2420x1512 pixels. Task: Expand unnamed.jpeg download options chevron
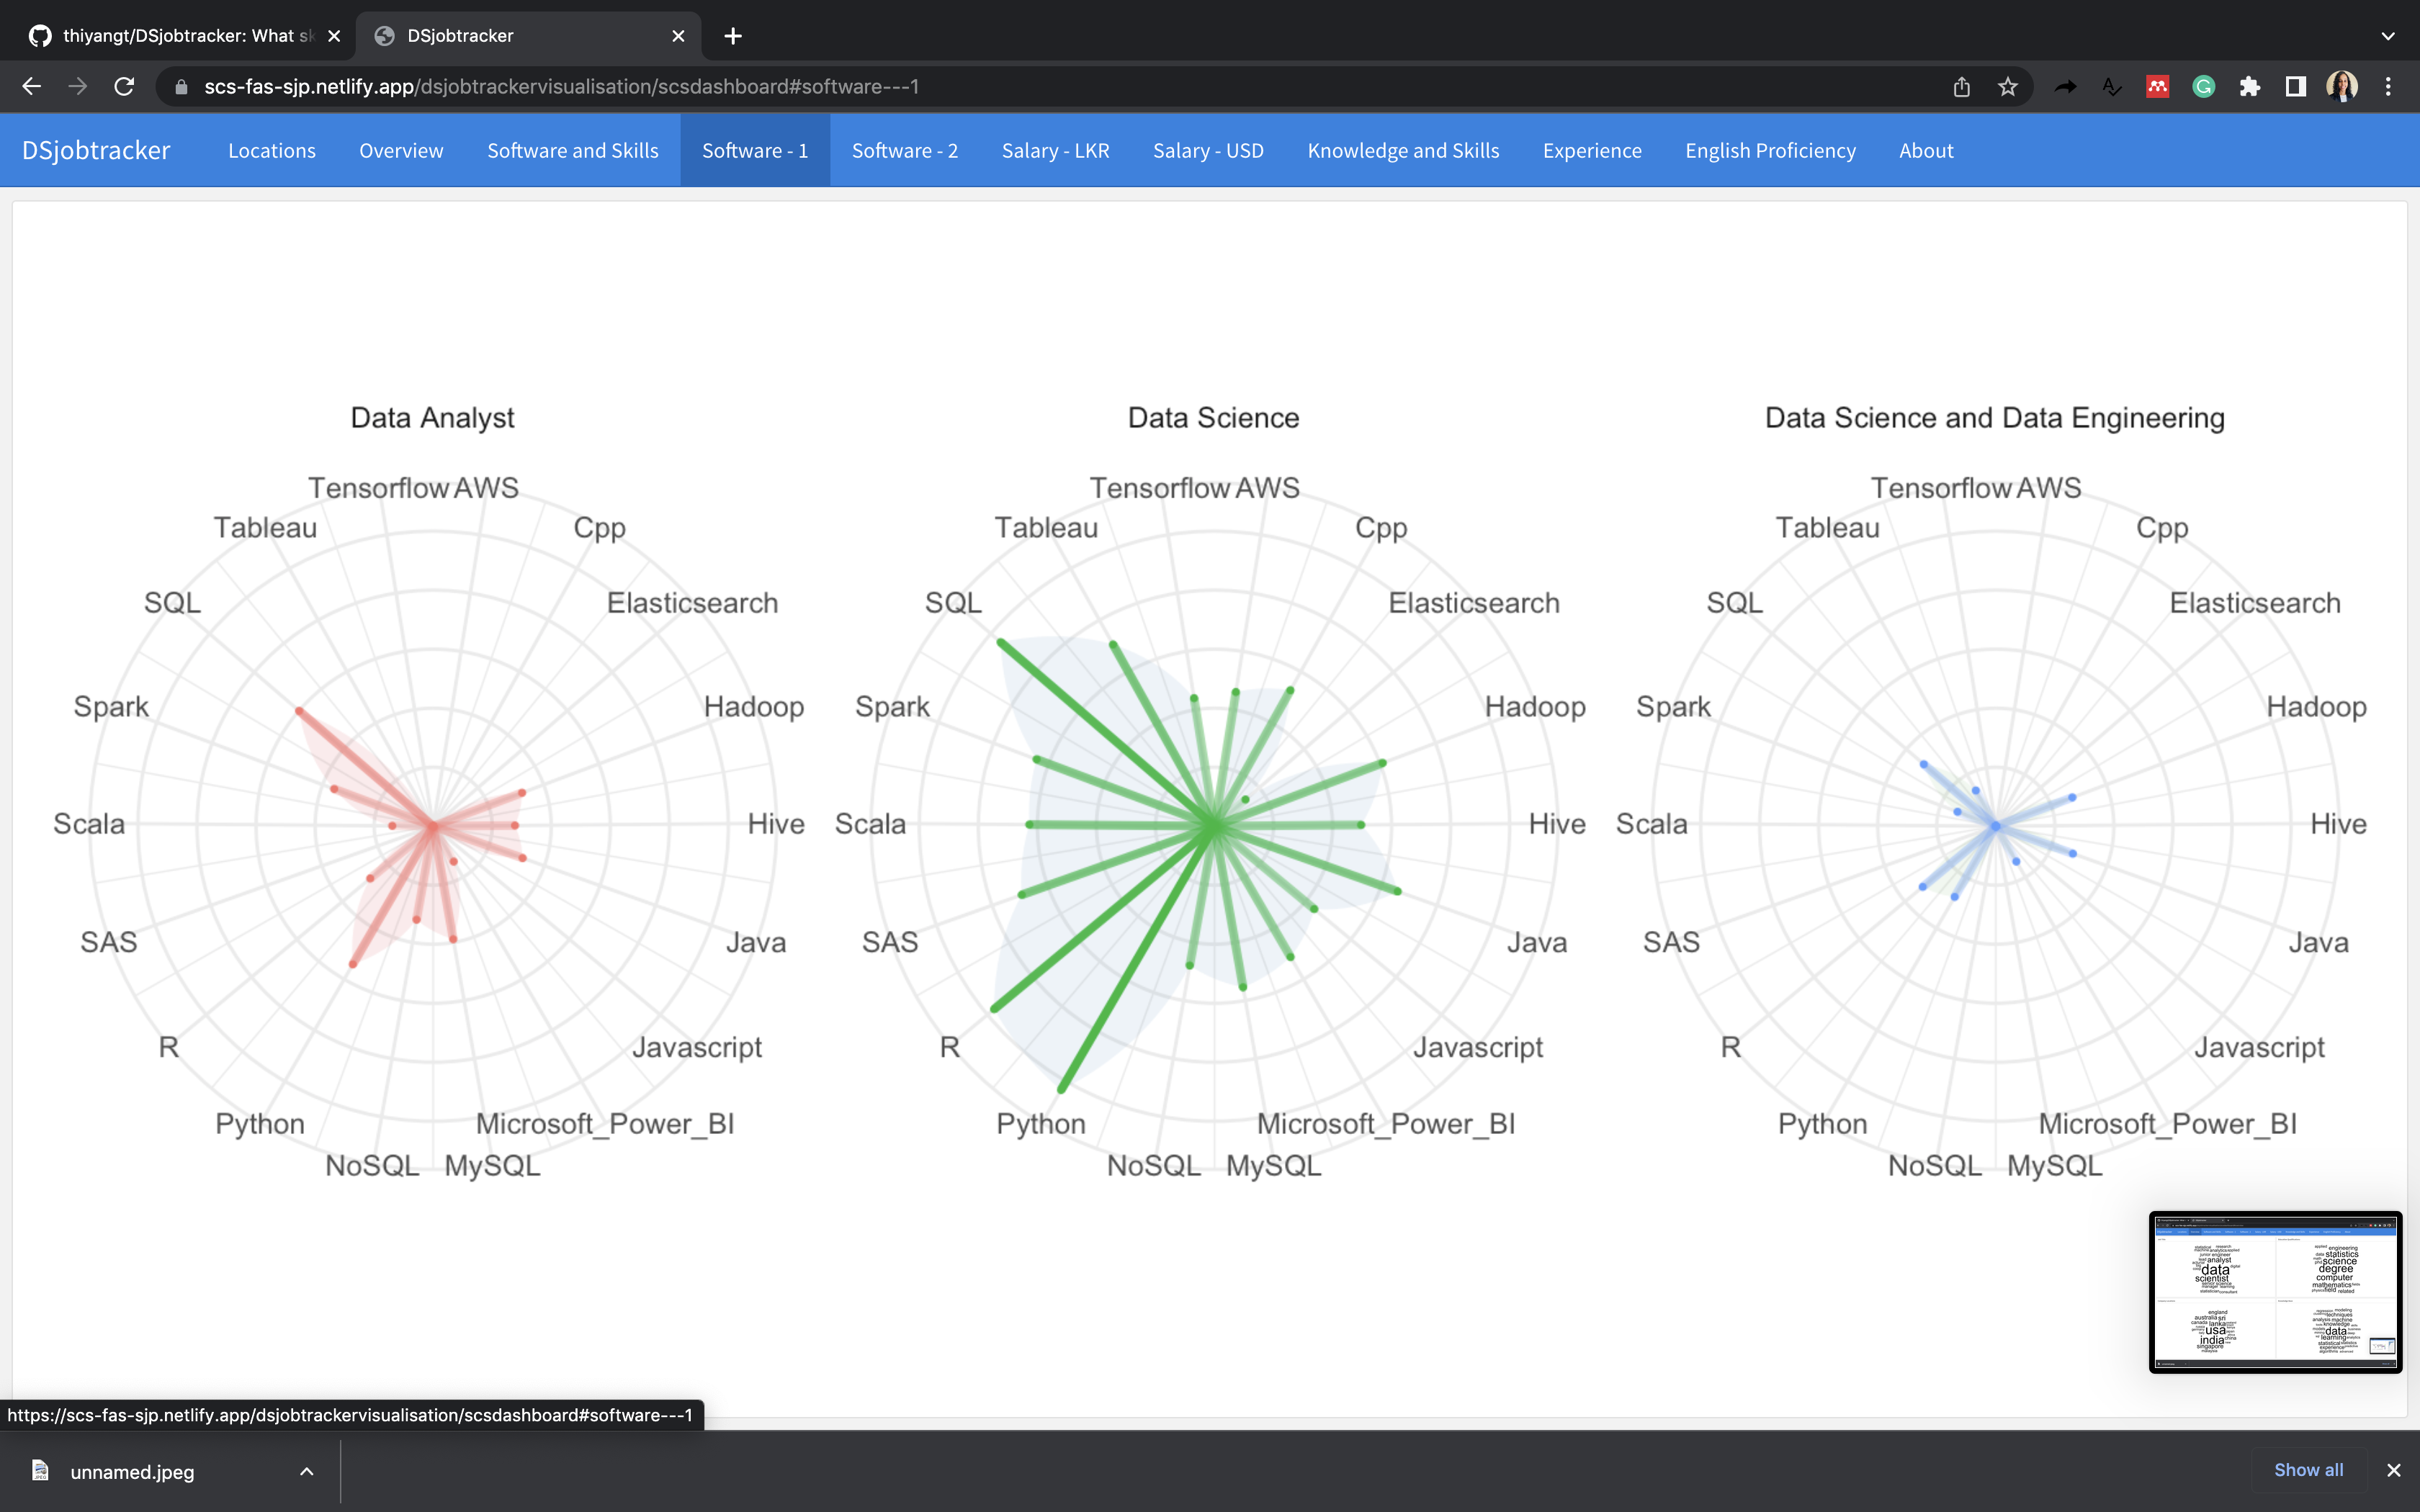click(307, 1471)
